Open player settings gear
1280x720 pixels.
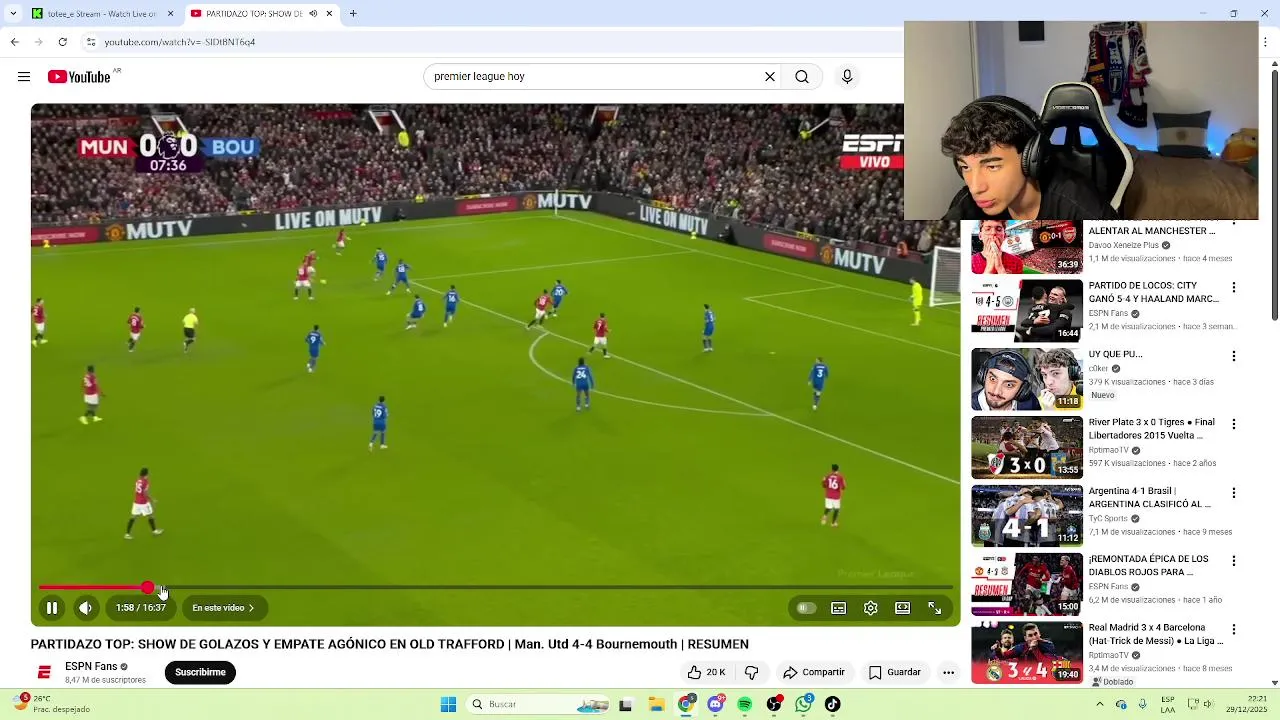click(x=871, y=608)
